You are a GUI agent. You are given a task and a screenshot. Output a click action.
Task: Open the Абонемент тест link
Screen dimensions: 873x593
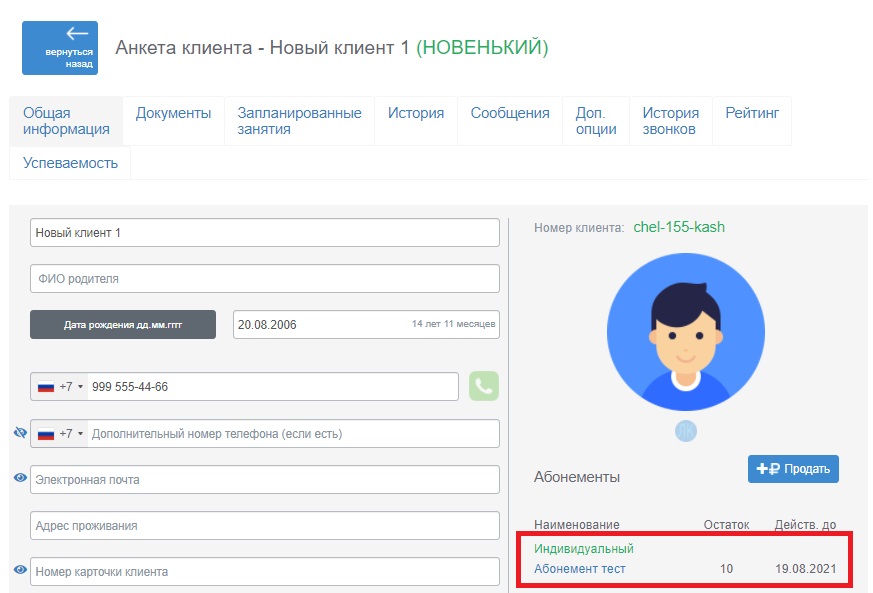tap(580, 569)
